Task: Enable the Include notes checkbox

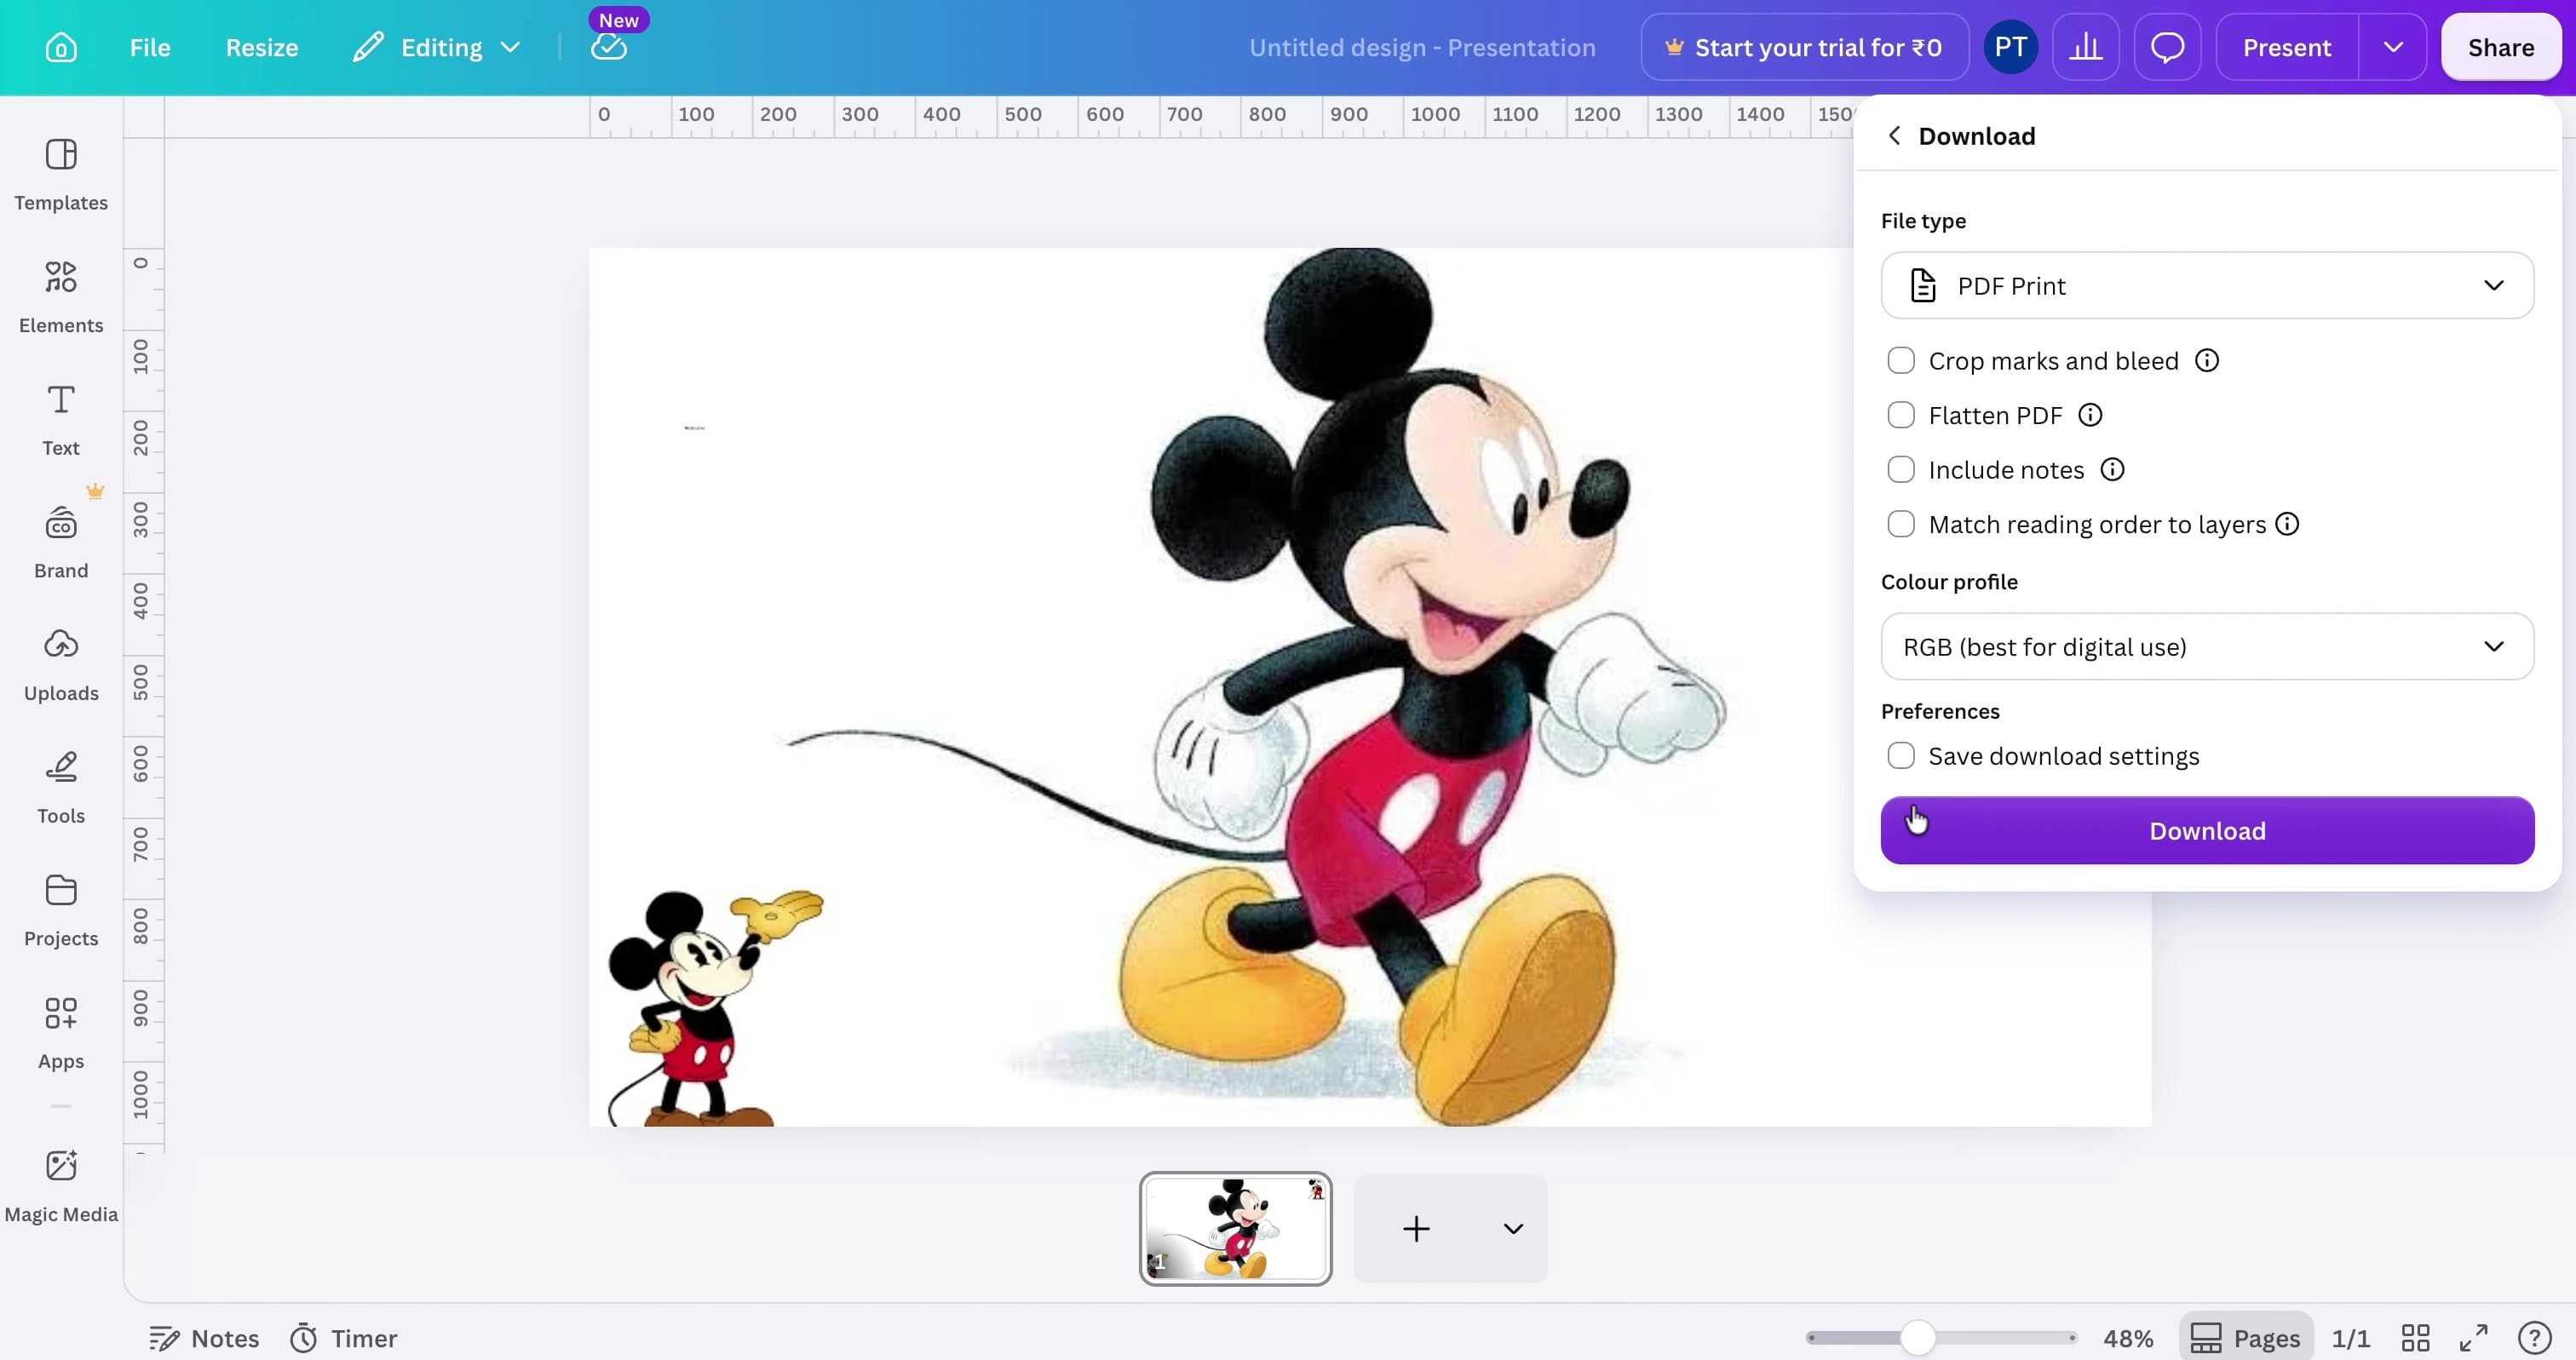Action: pos(1900,470)
